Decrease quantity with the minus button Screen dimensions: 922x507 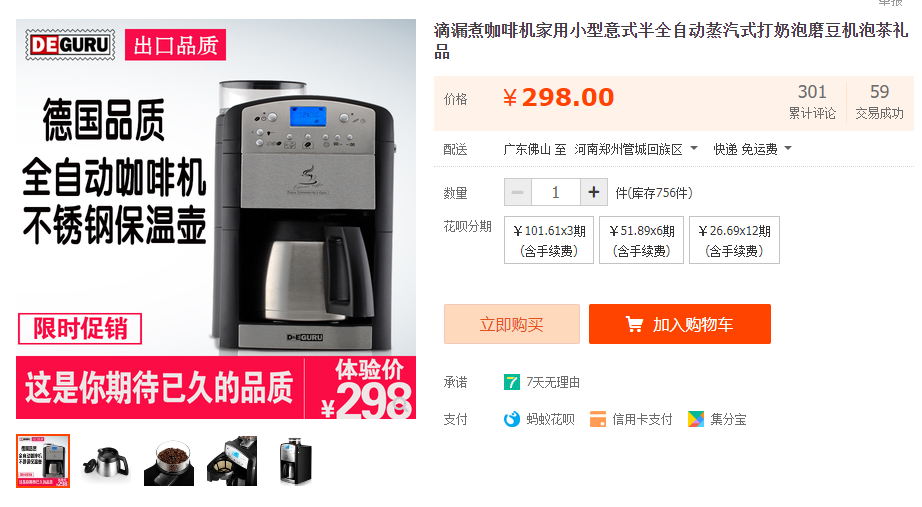click(x=517, y=192)
